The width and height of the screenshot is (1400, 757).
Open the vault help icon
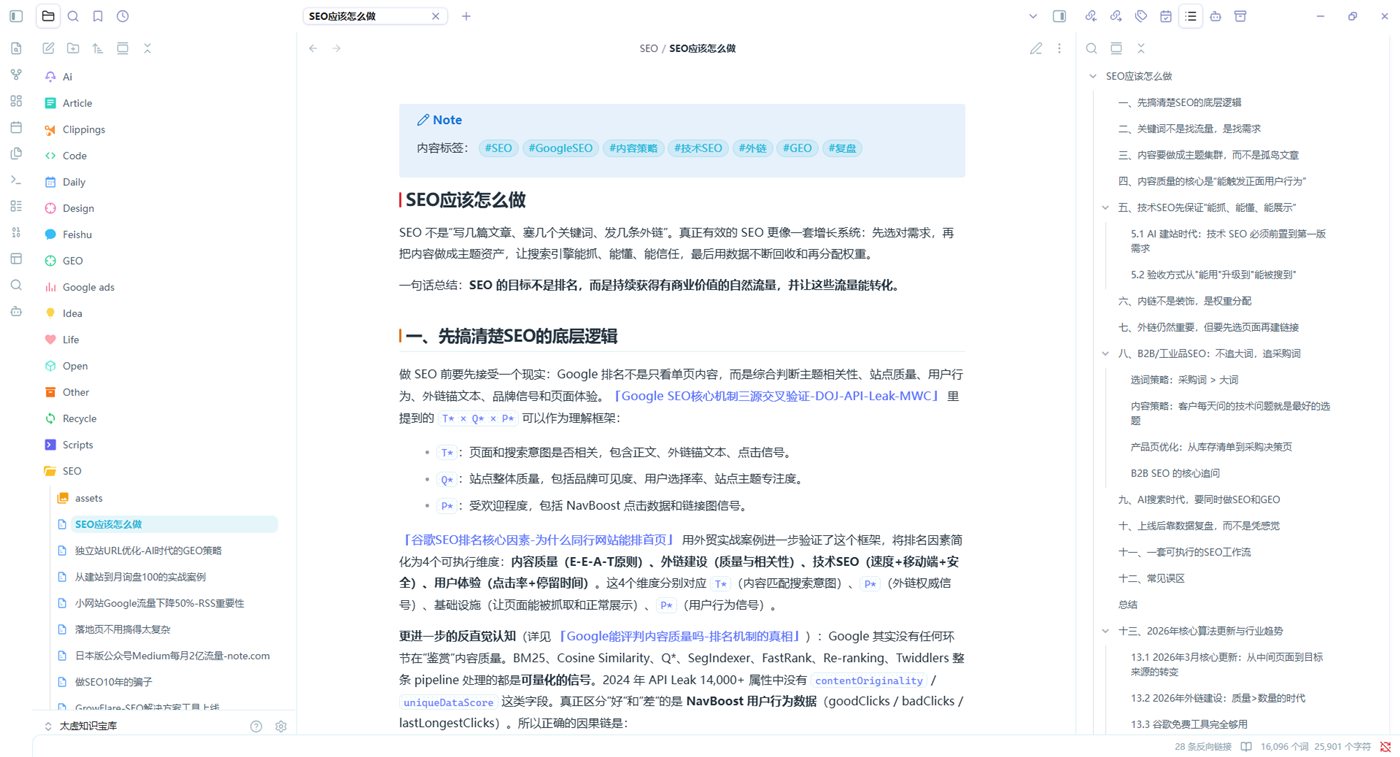point(256,726)
